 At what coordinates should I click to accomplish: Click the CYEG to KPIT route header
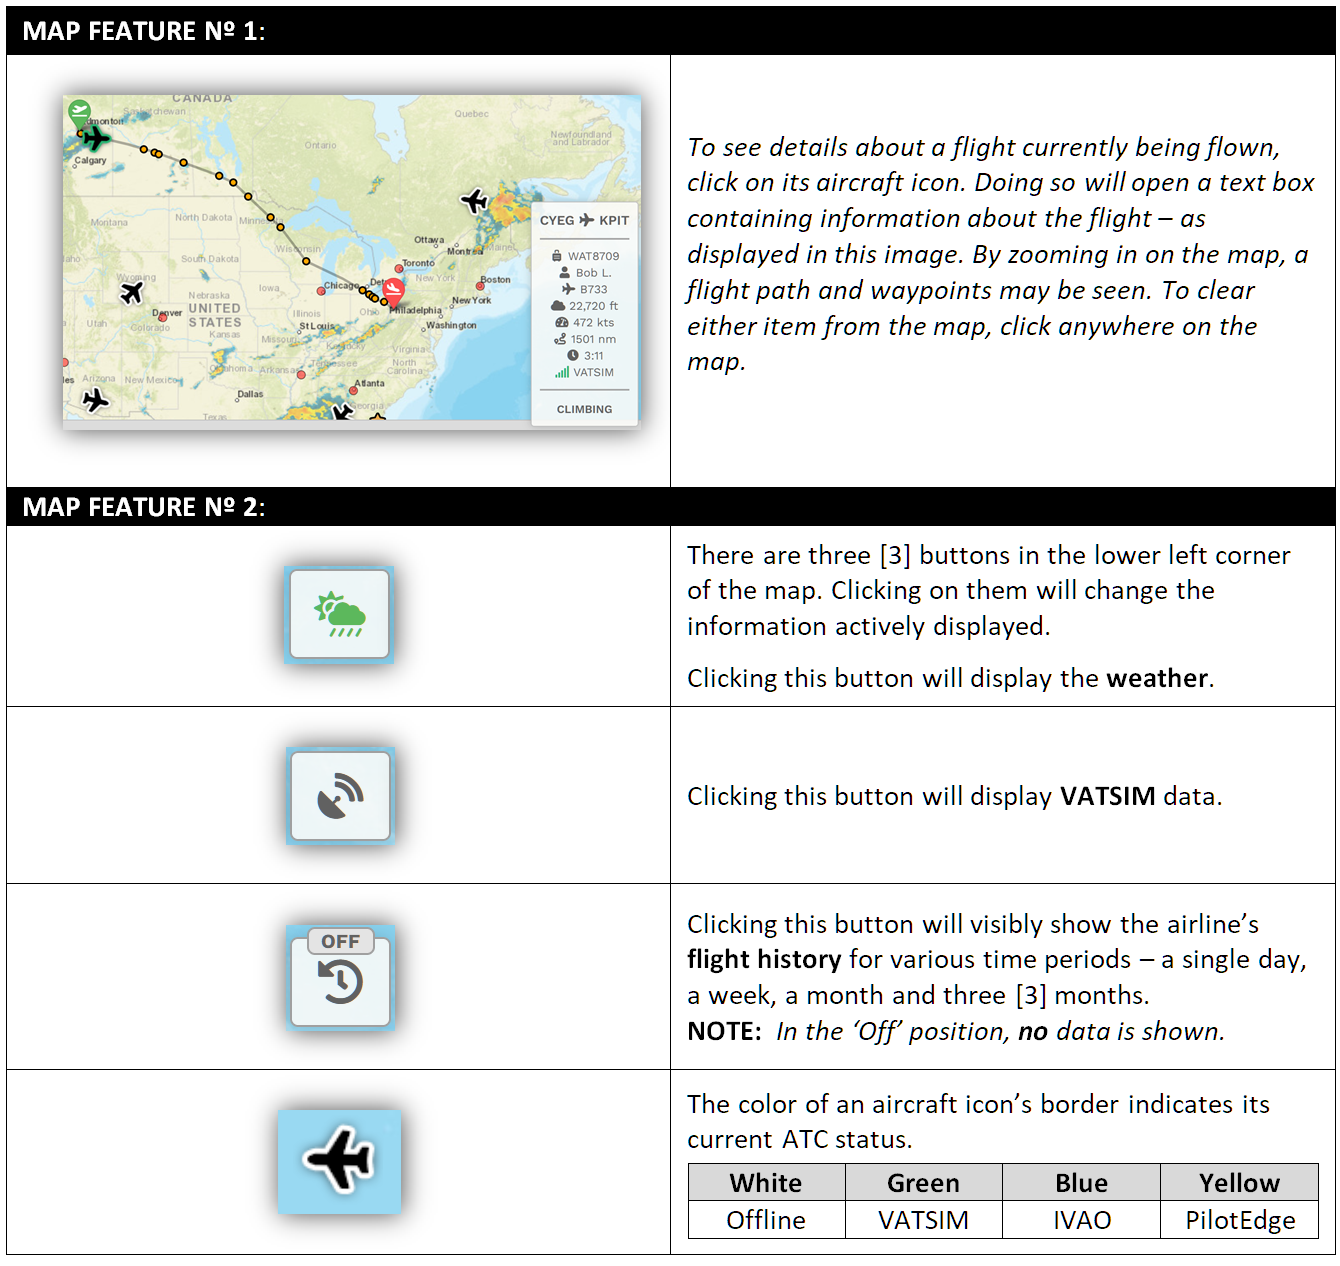(x=584, y=220)
